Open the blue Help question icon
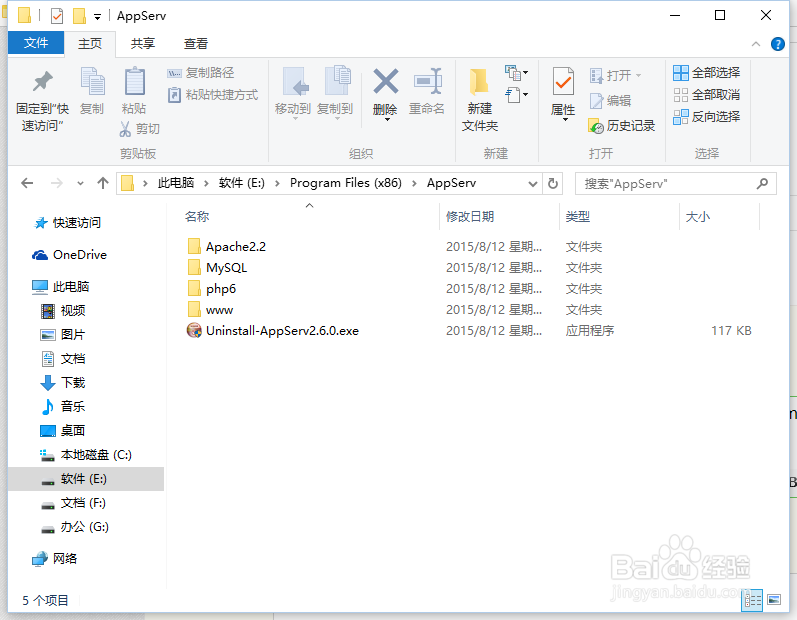Image resolution: width=797 pixels, height=620 pixels. [x=778, y=44]
